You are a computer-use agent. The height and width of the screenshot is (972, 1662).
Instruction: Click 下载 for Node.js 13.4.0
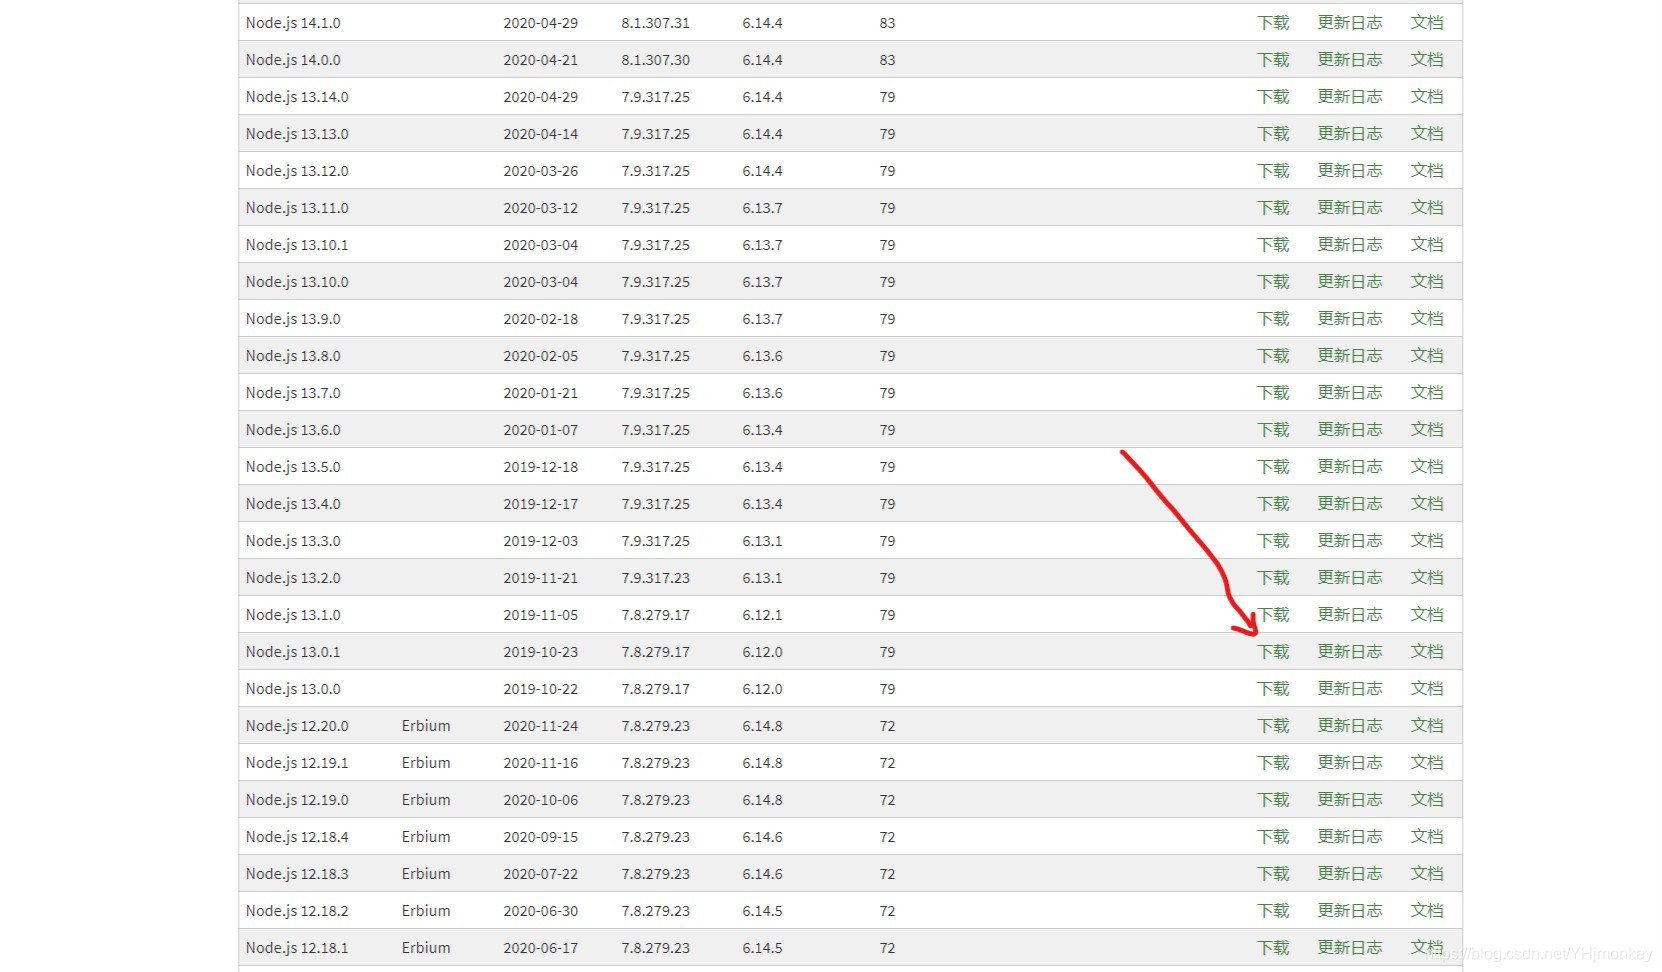tap(1273, 504)
